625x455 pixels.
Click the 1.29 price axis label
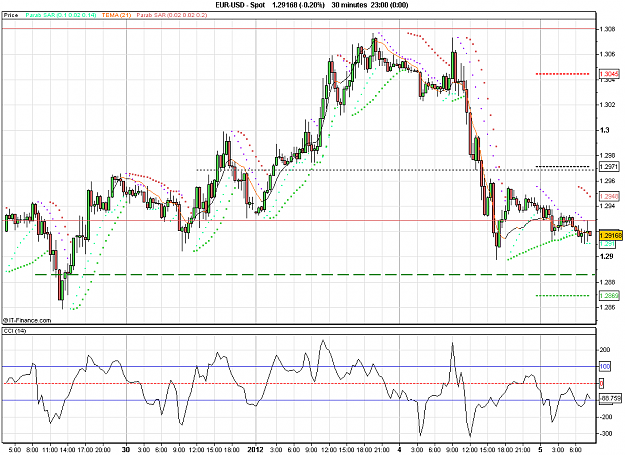(x=605, y=256)
